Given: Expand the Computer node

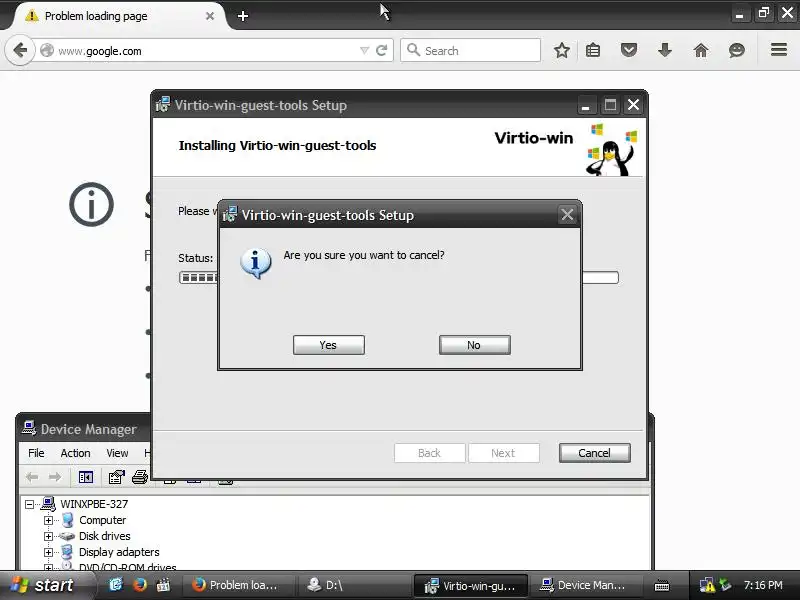Looking at the screenshot, I should pos(48,520).
